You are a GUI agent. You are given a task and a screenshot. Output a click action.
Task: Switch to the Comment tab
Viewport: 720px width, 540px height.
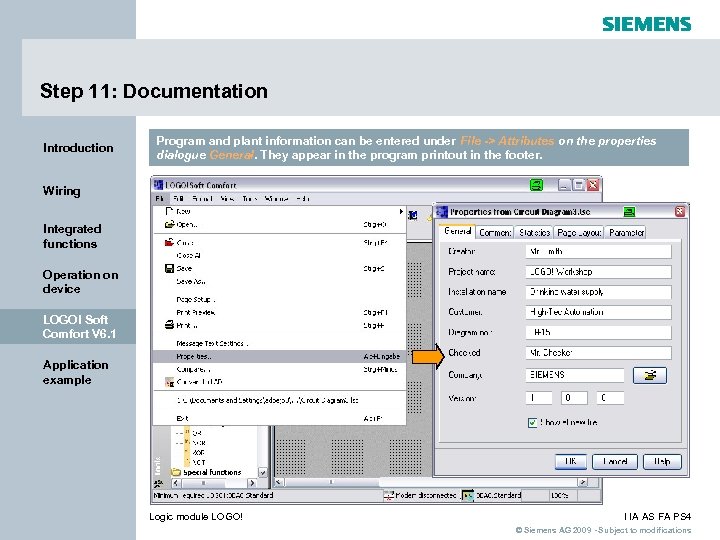pos(495,233)
